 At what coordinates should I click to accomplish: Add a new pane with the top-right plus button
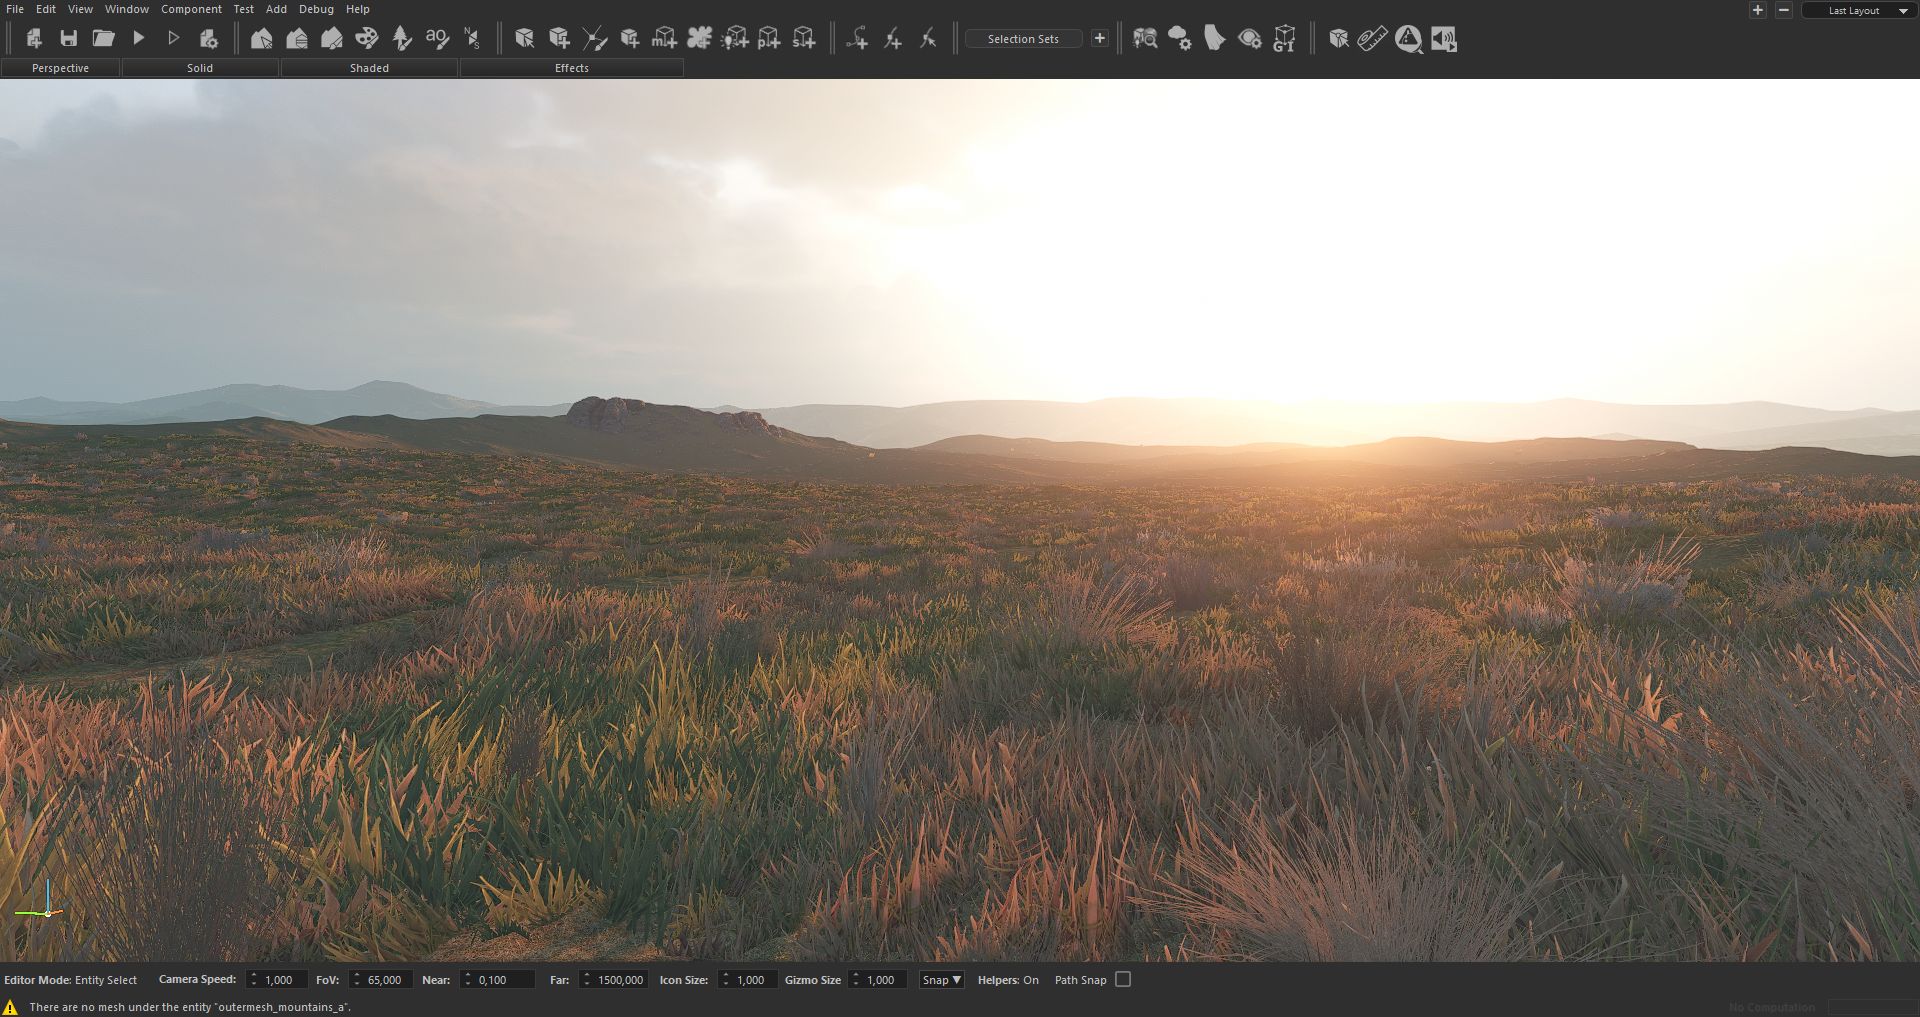1757,10
